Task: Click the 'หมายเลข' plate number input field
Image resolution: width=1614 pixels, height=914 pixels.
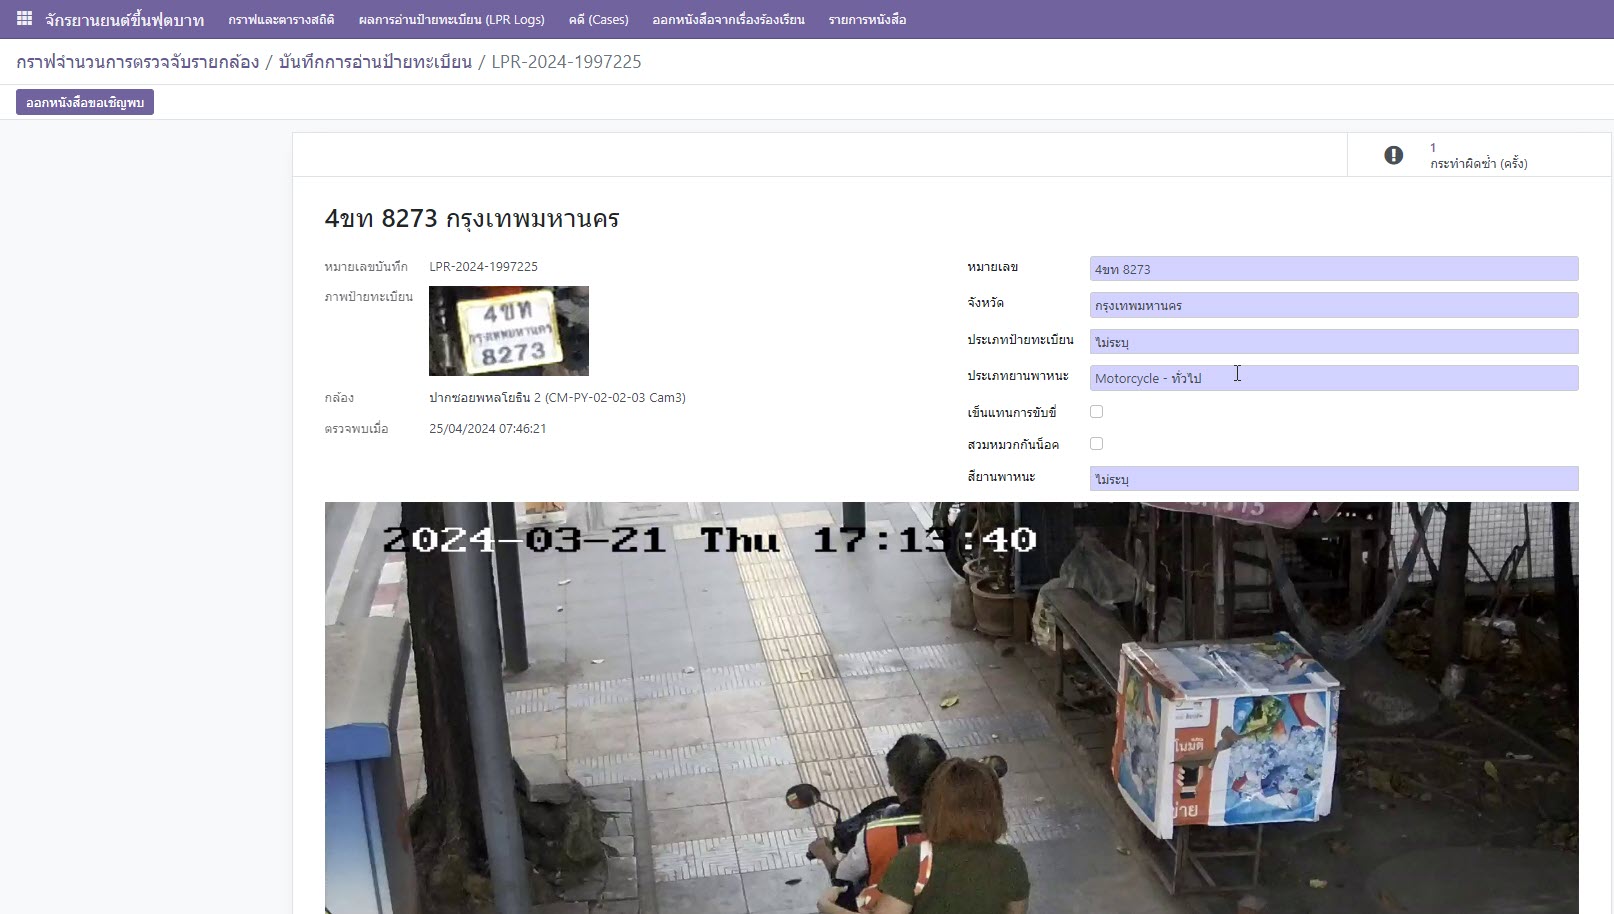Action: point(1333,269)
